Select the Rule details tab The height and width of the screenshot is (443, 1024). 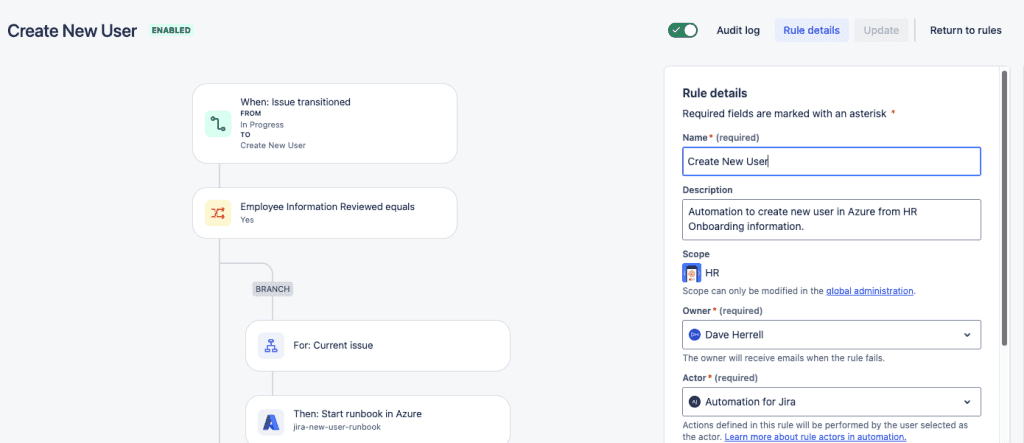811,30
